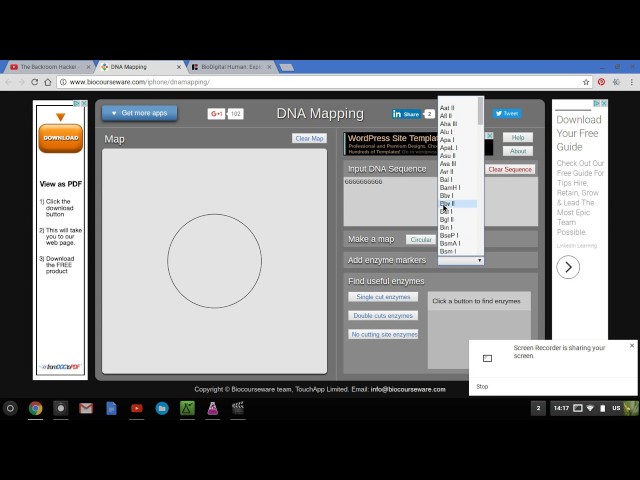640x480 pixels.
Task: Choose highlighted Bbv II enzyme
Action: point(458,204)
